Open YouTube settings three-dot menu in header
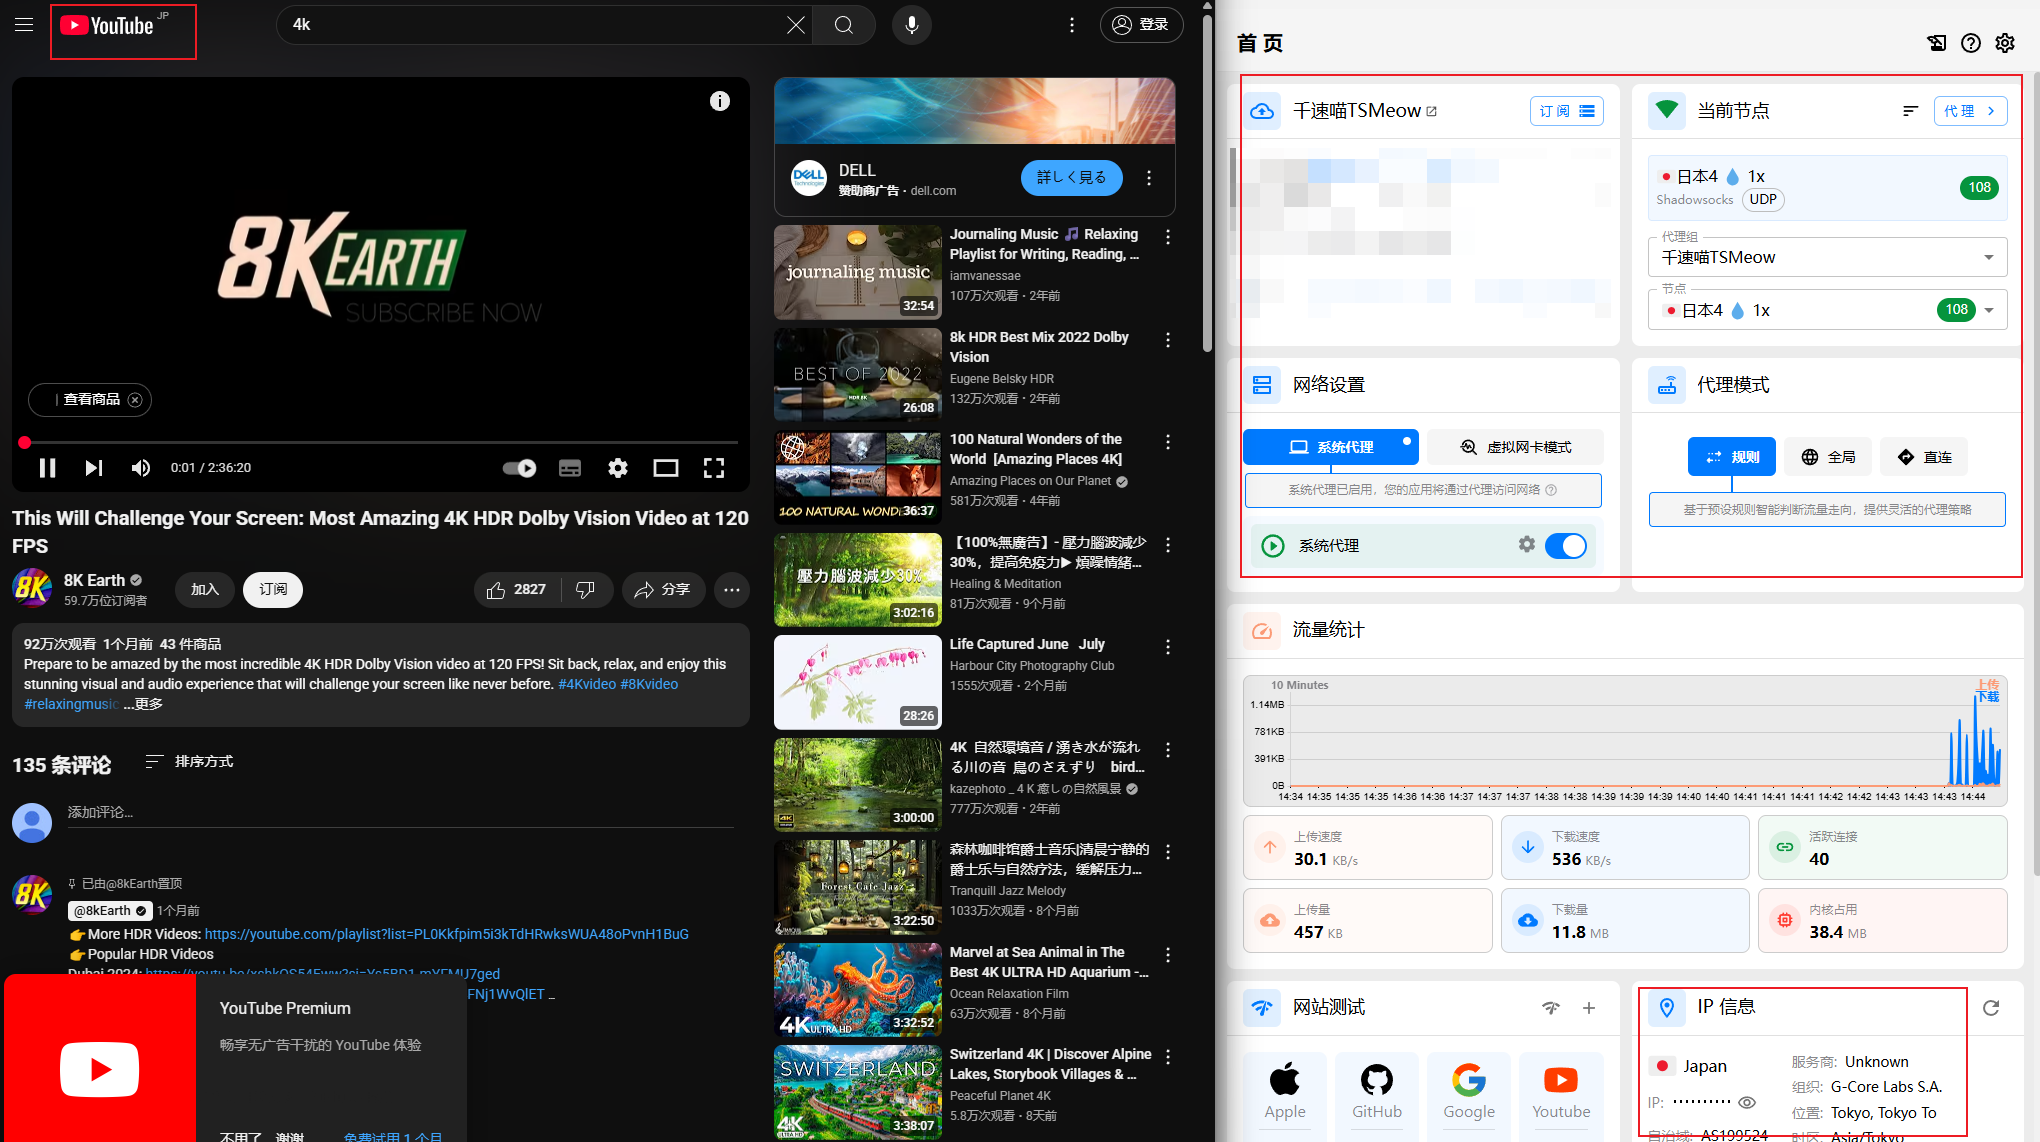Screen dimensions: 2040x1142 click(1072, 25)
